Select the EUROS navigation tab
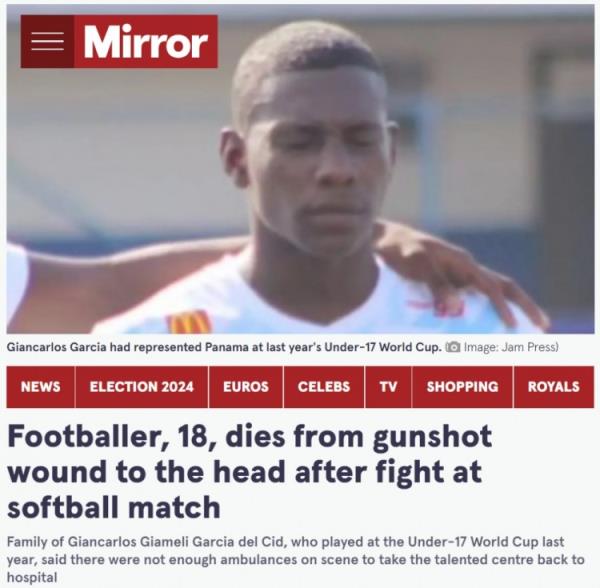The height and width of the screenshot is (588, 600). click(x=246, y=387)
